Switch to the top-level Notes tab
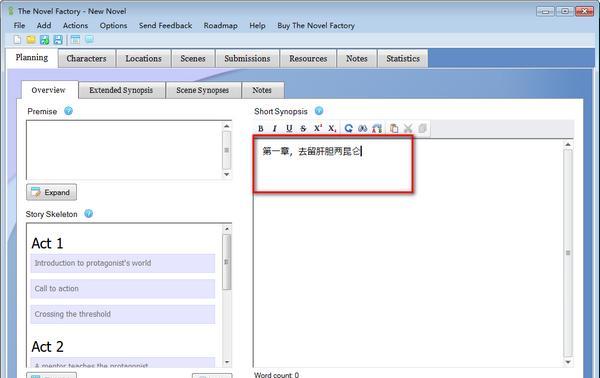This screenshot has width=600, height=378. 357,59
